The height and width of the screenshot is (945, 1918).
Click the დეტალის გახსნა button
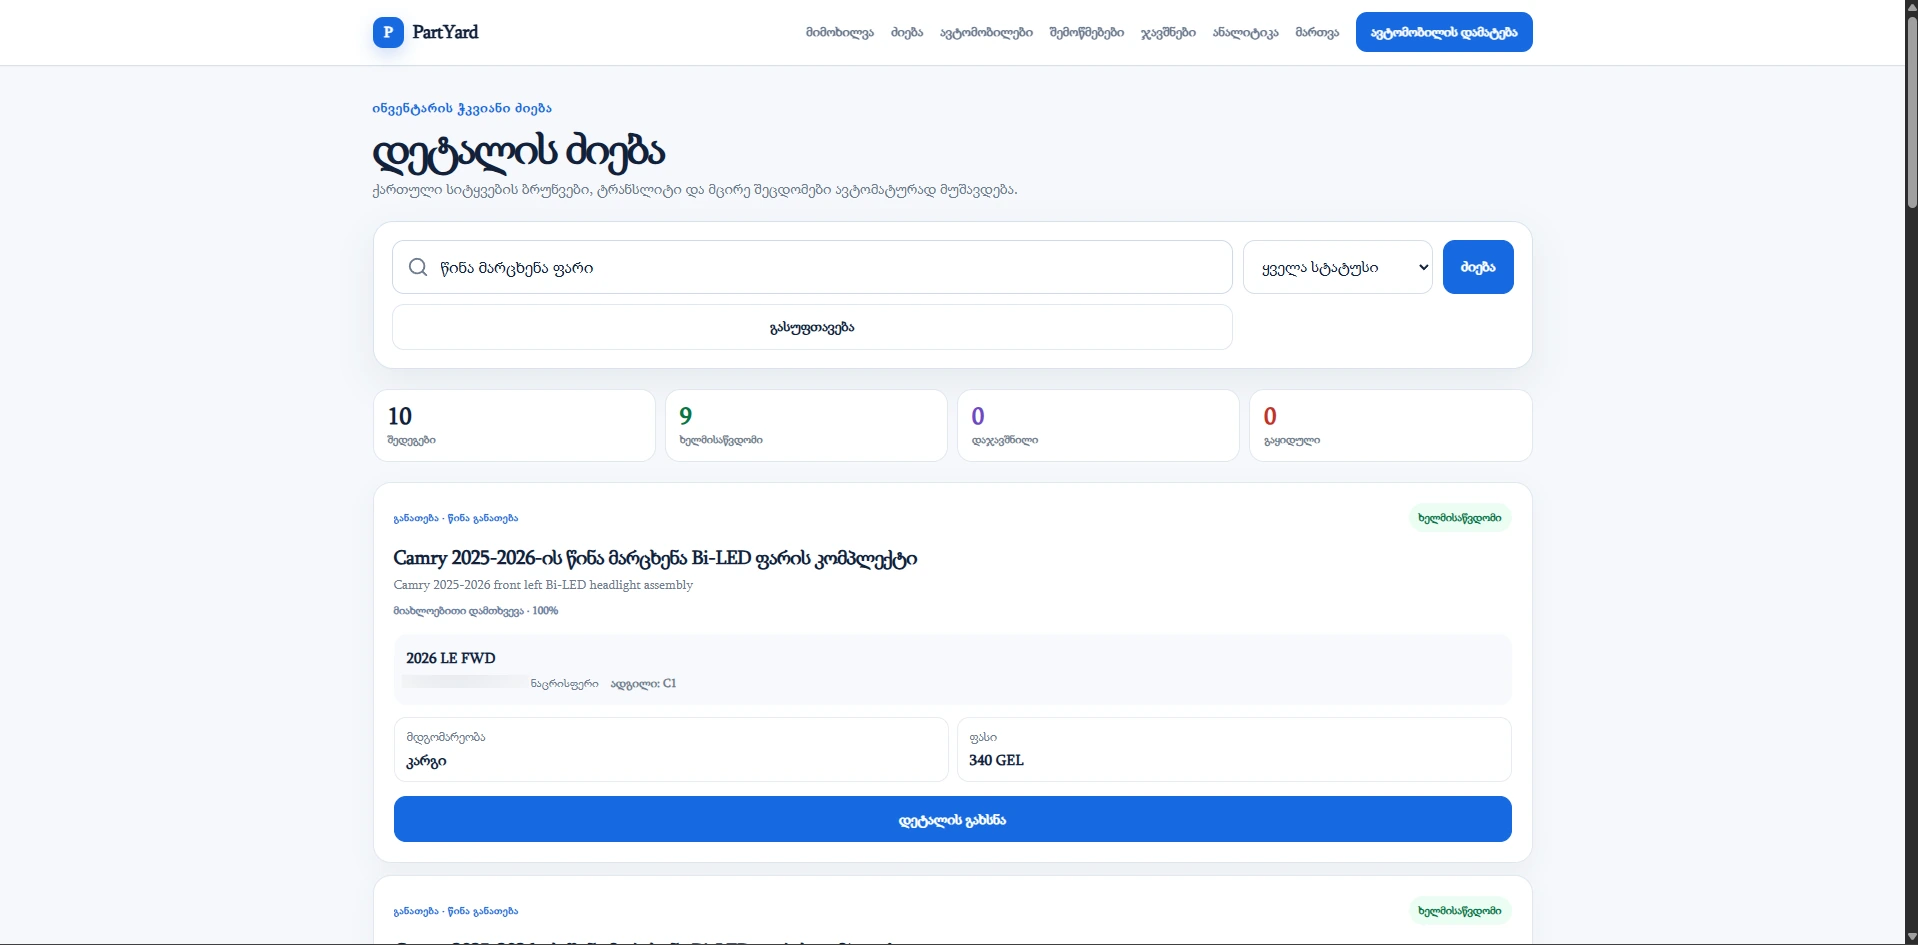pyautogui.click(x=953, y=819)
